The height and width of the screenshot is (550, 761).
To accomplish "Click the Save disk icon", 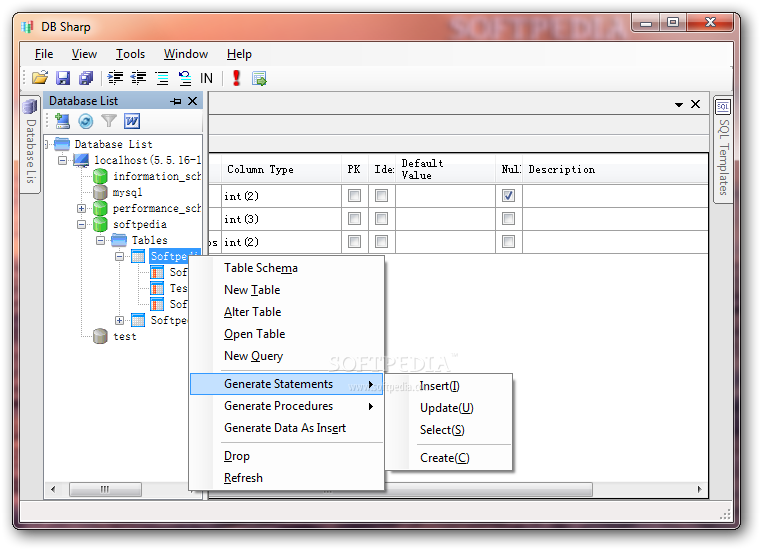I will 63,78.
